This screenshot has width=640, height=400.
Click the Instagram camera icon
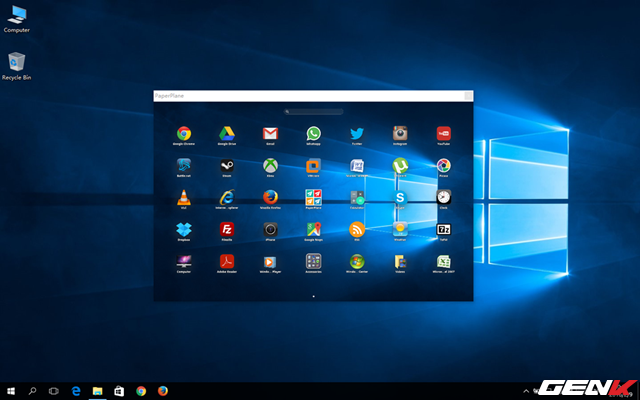[400, 134]
